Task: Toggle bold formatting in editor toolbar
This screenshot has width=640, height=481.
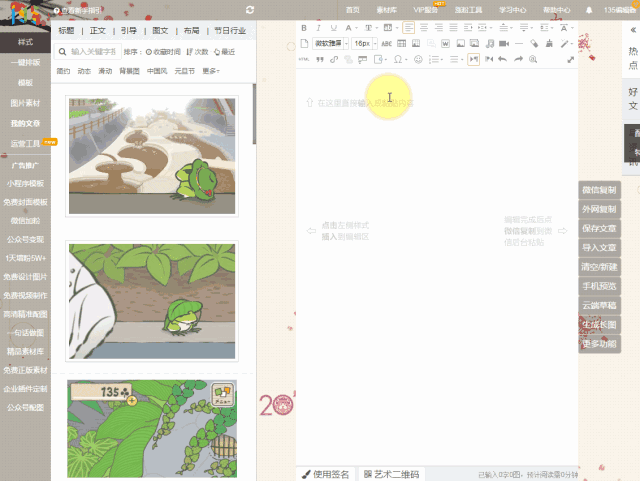Action: [x=306, y=27]
